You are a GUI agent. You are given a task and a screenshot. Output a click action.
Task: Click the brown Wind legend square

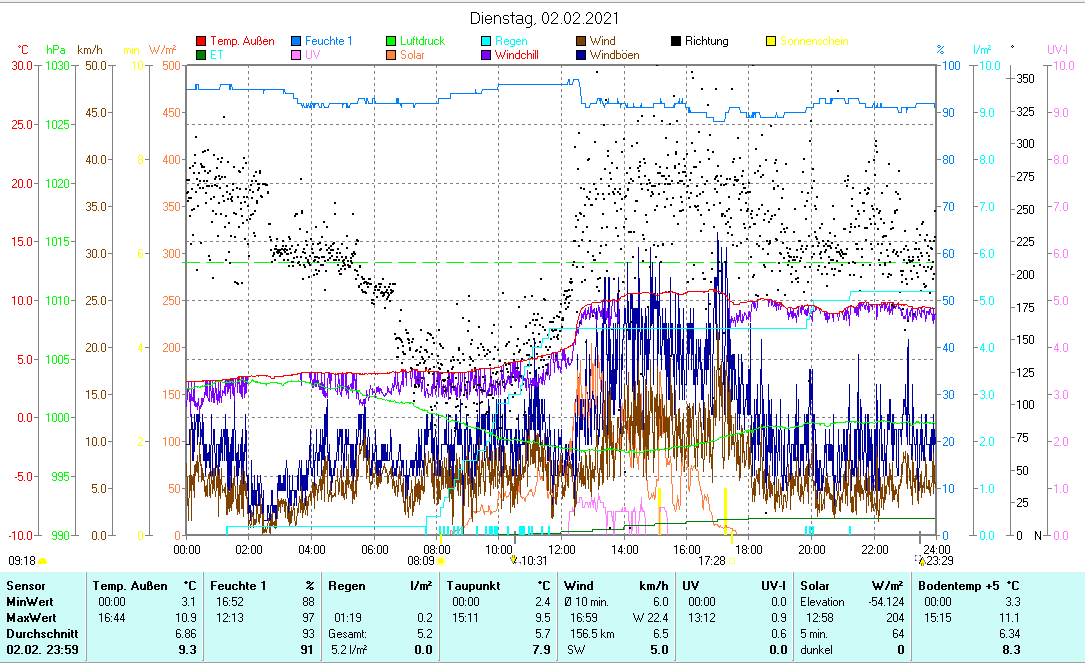(581, 42)
